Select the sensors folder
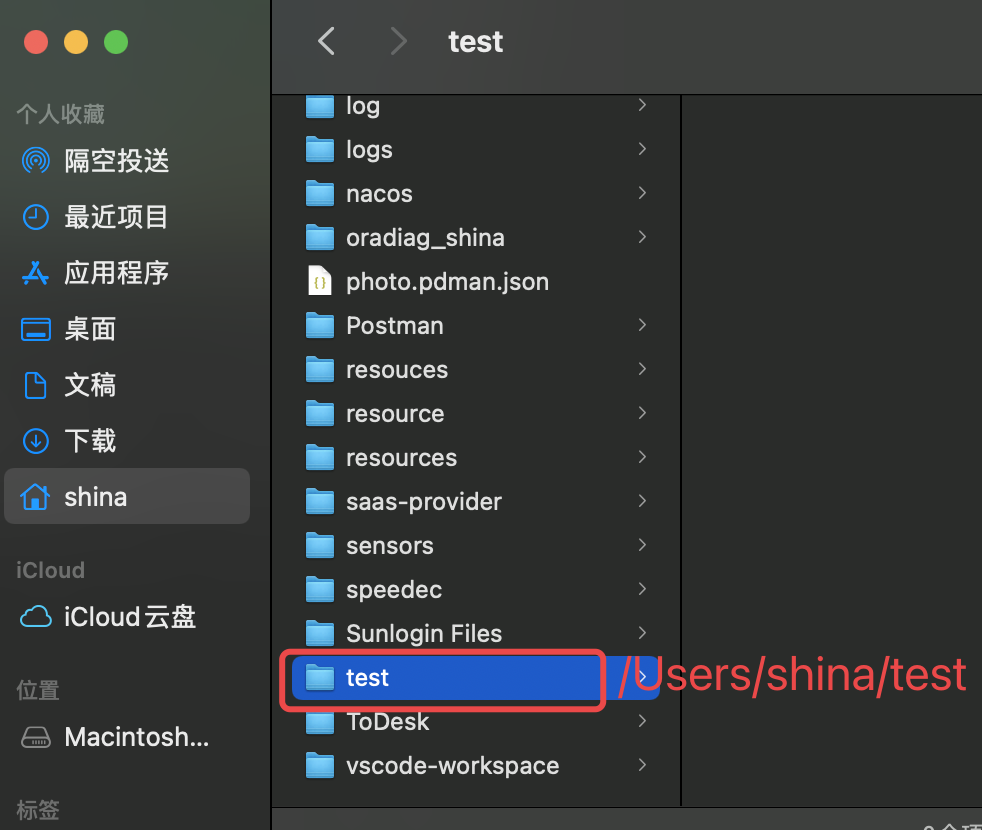The height and width of the screenshot is (830, 982). [476, 546]
